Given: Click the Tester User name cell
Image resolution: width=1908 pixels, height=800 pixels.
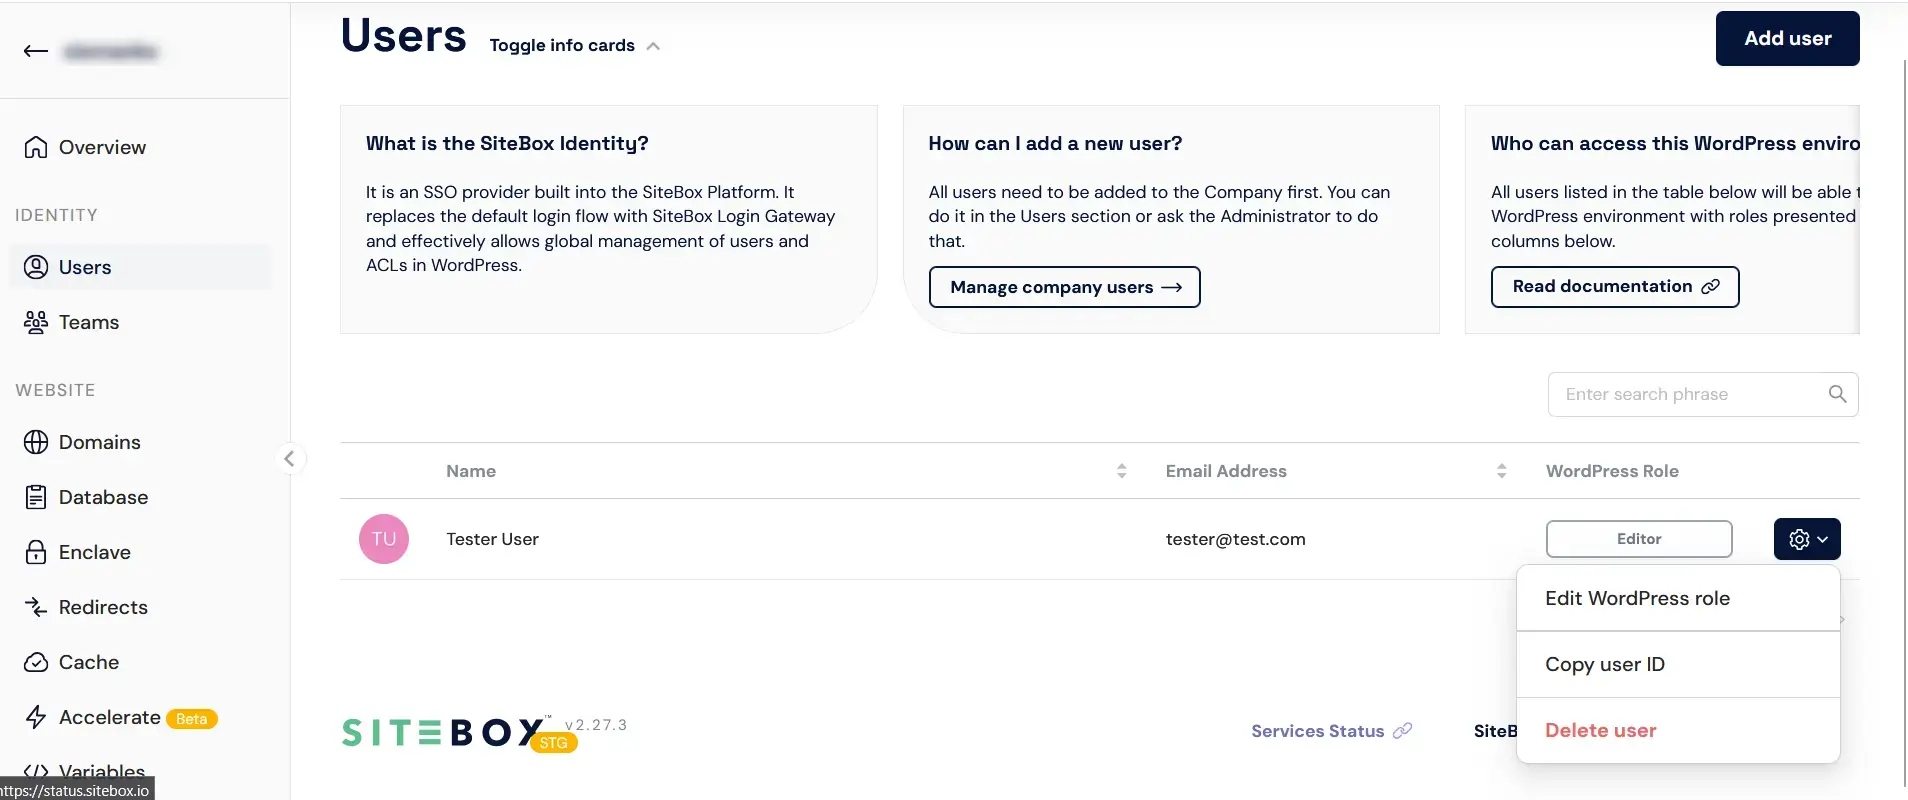Looking at the screenshot, I should coord(492,539).
